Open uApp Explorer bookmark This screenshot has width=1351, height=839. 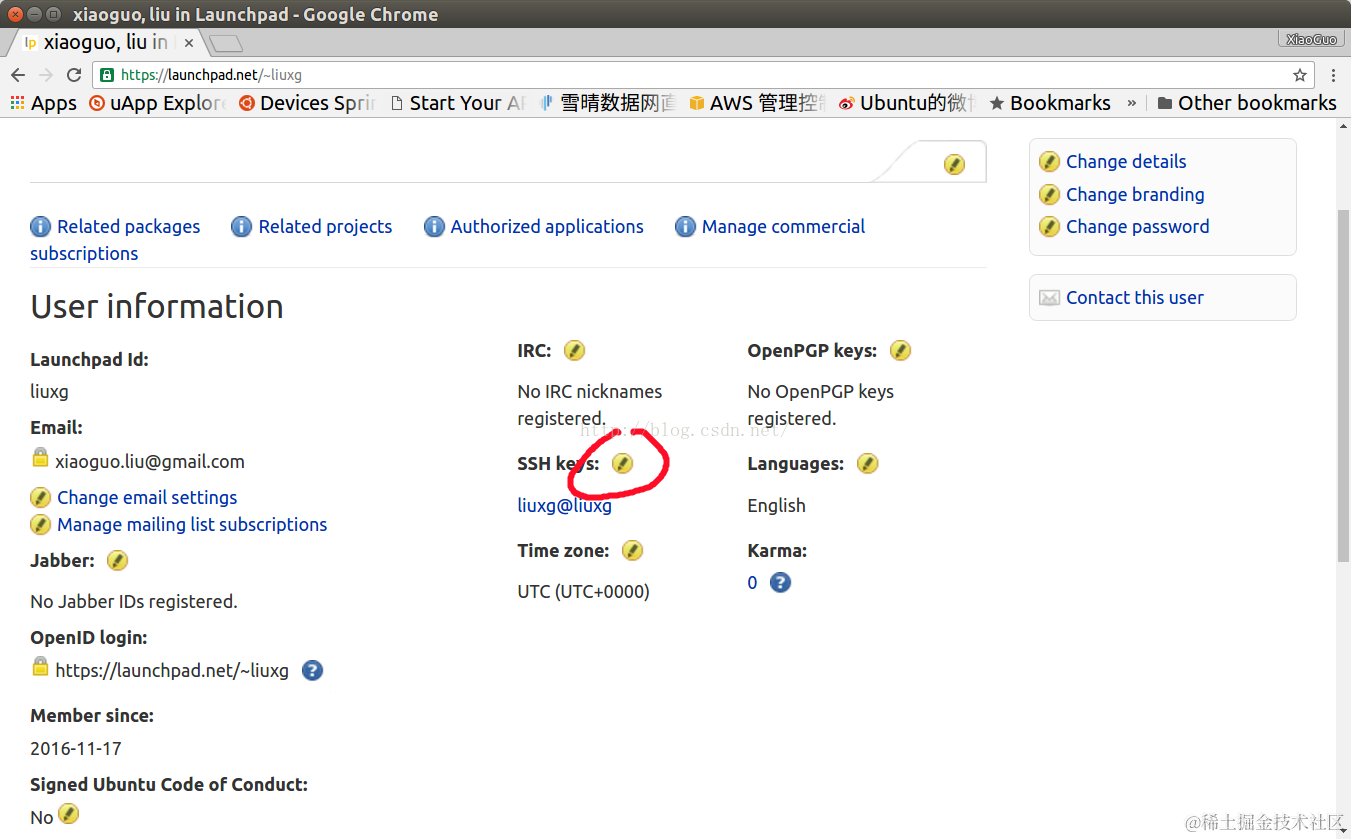(158, 103)
